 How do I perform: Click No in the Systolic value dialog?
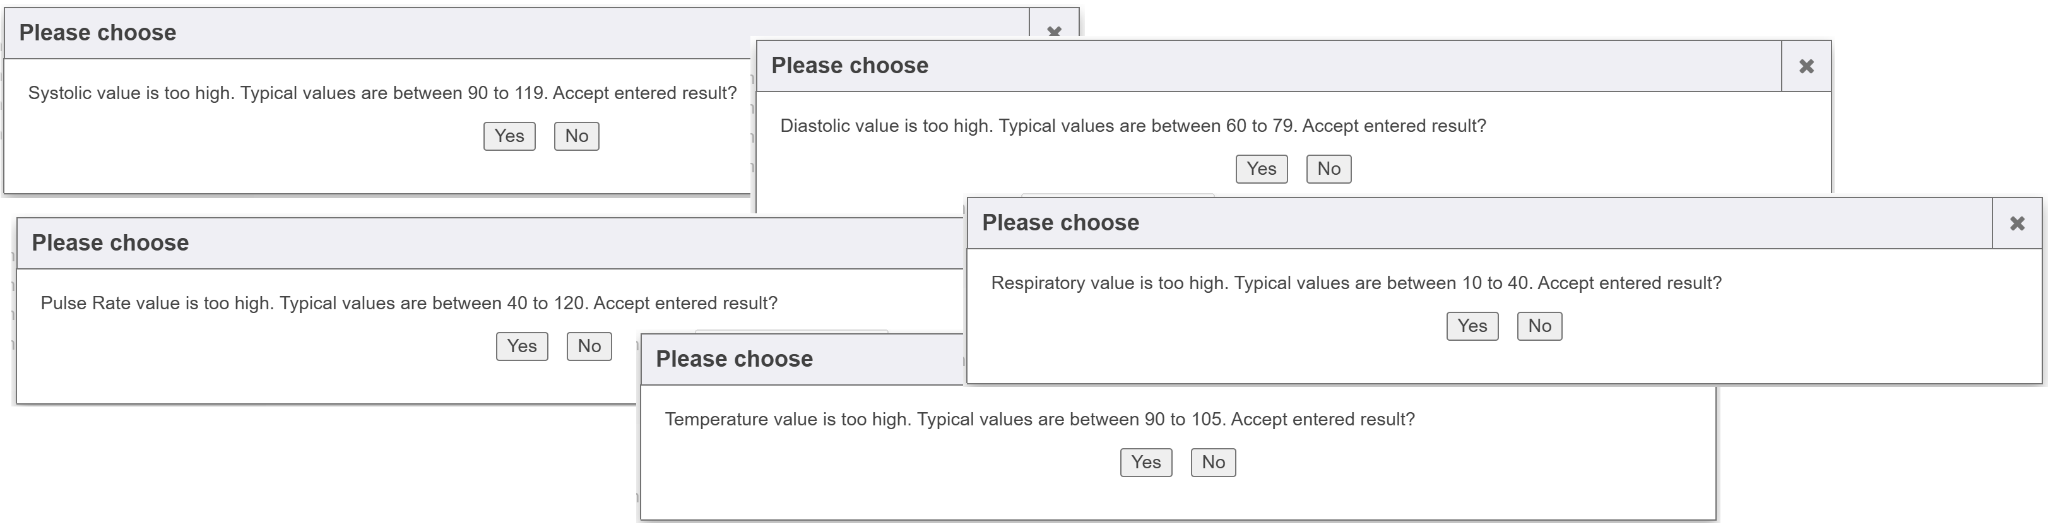[576, 136]
